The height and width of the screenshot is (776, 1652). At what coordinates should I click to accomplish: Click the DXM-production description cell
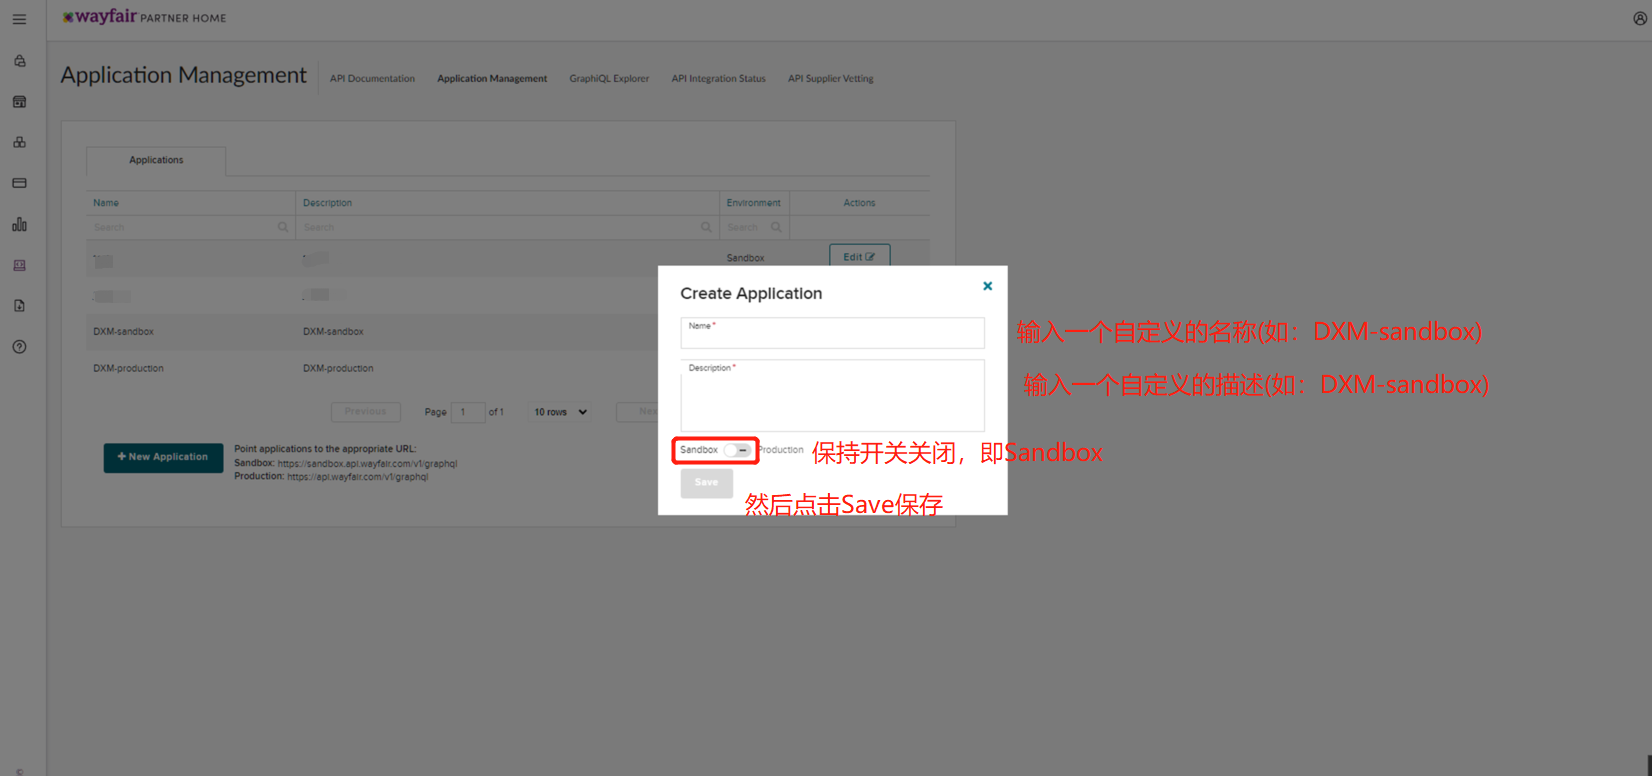pos(338,368)
